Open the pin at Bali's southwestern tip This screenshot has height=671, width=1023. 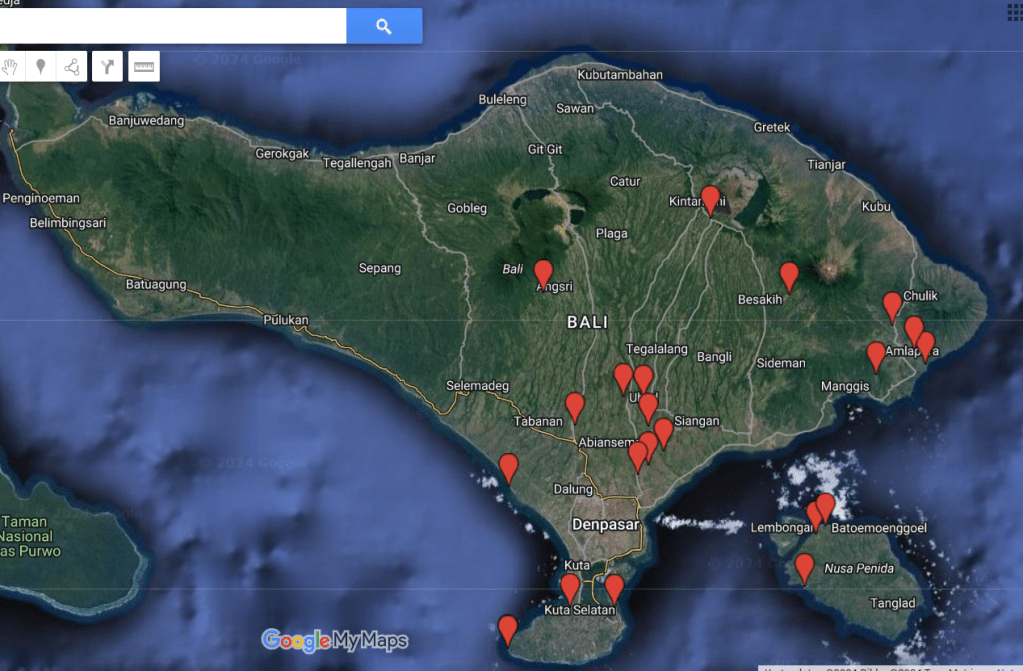508,629
